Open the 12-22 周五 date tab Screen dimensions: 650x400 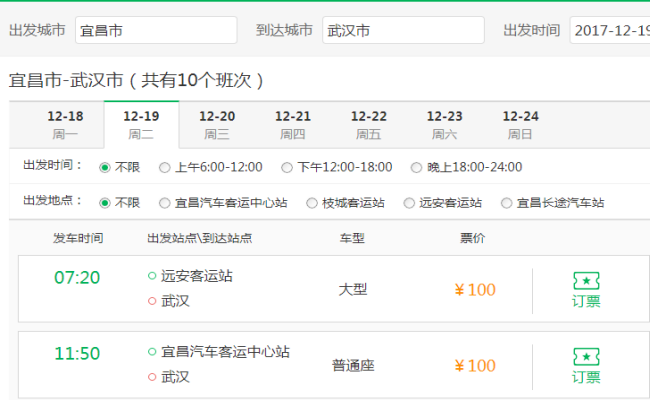coord(369,125)
